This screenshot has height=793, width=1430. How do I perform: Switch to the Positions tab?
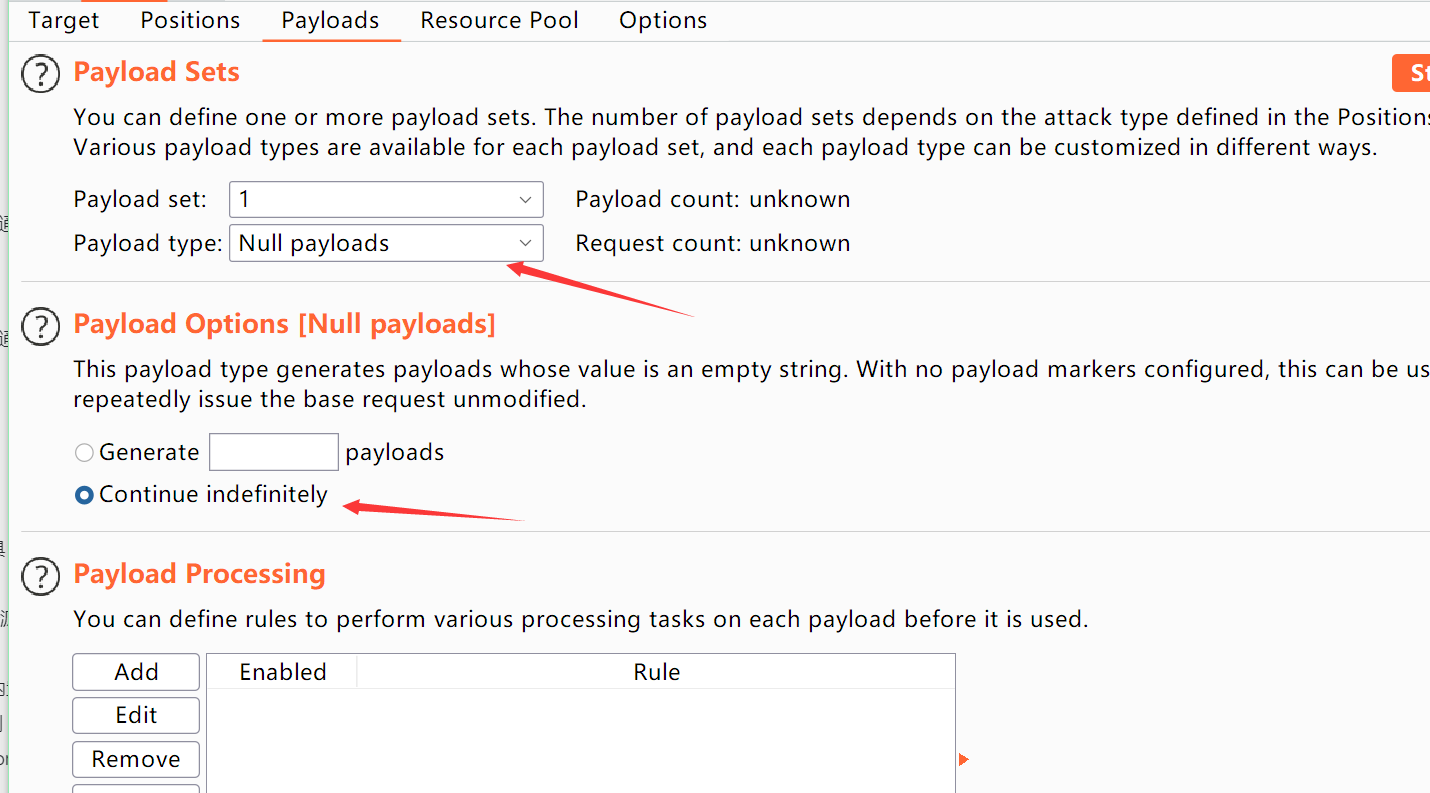click(190, 21)
